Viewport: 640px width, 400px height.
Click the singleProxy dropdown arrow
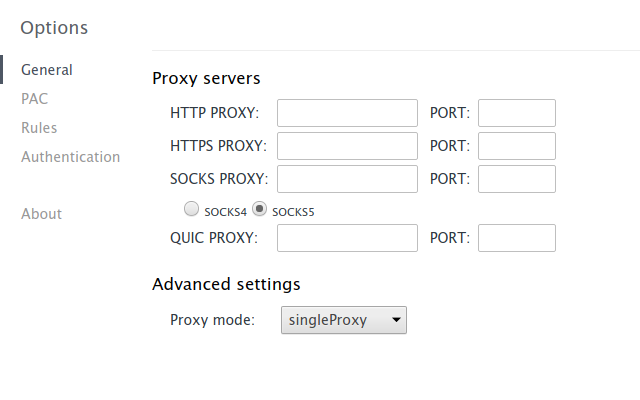[x=396, y=320]
